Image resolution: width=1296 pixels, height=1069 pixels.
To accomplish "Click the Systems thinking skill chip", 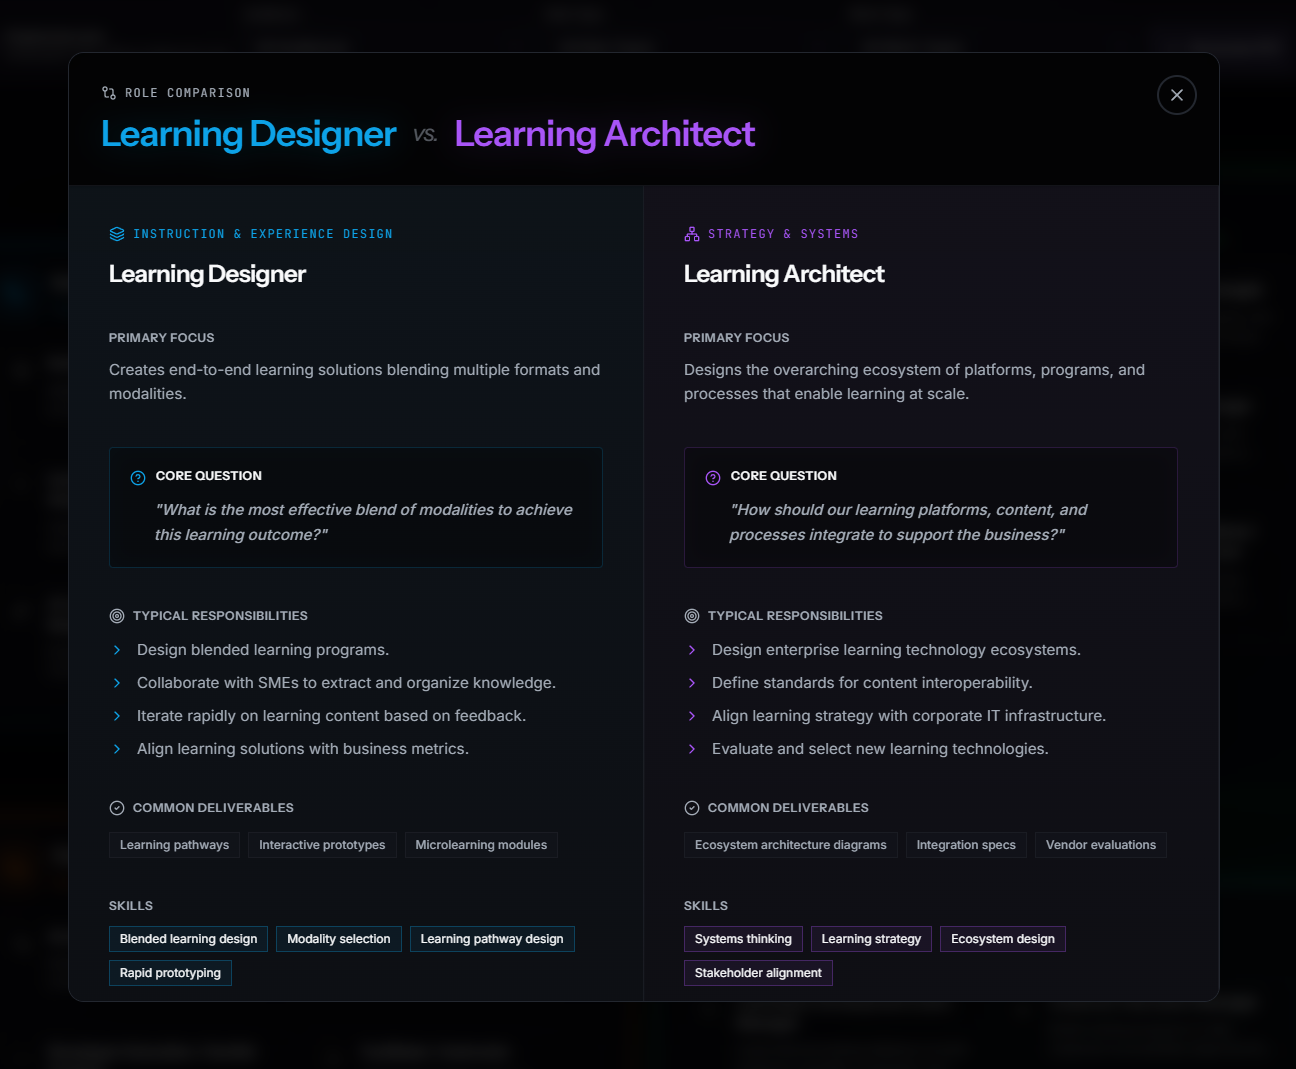I will click(x=743, y=939).
